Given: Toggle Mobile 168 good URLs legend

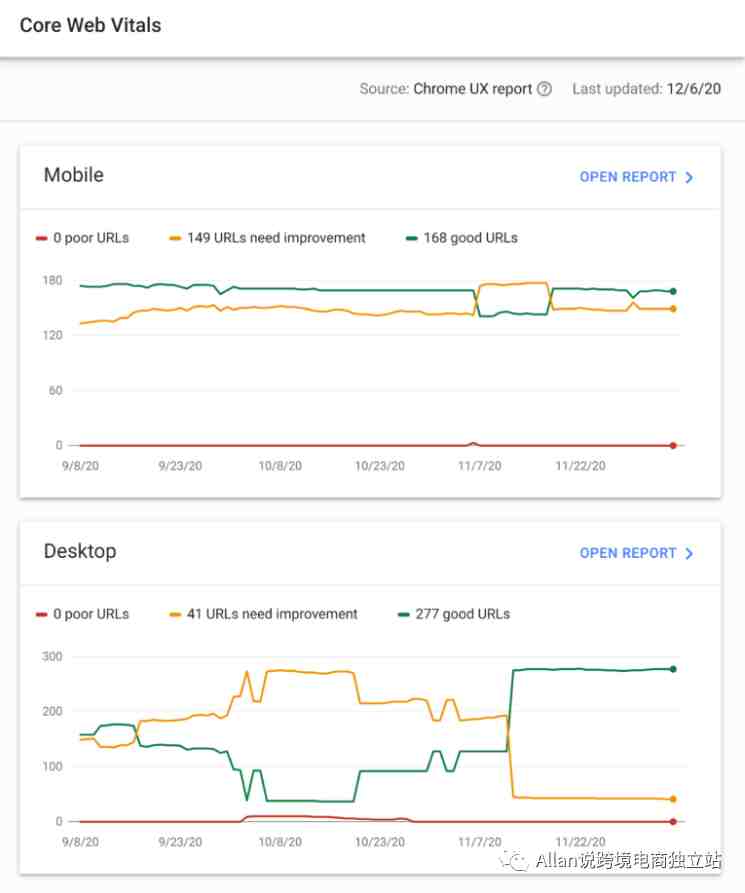Looking at the screenshot, I should (x=461, y=238).
